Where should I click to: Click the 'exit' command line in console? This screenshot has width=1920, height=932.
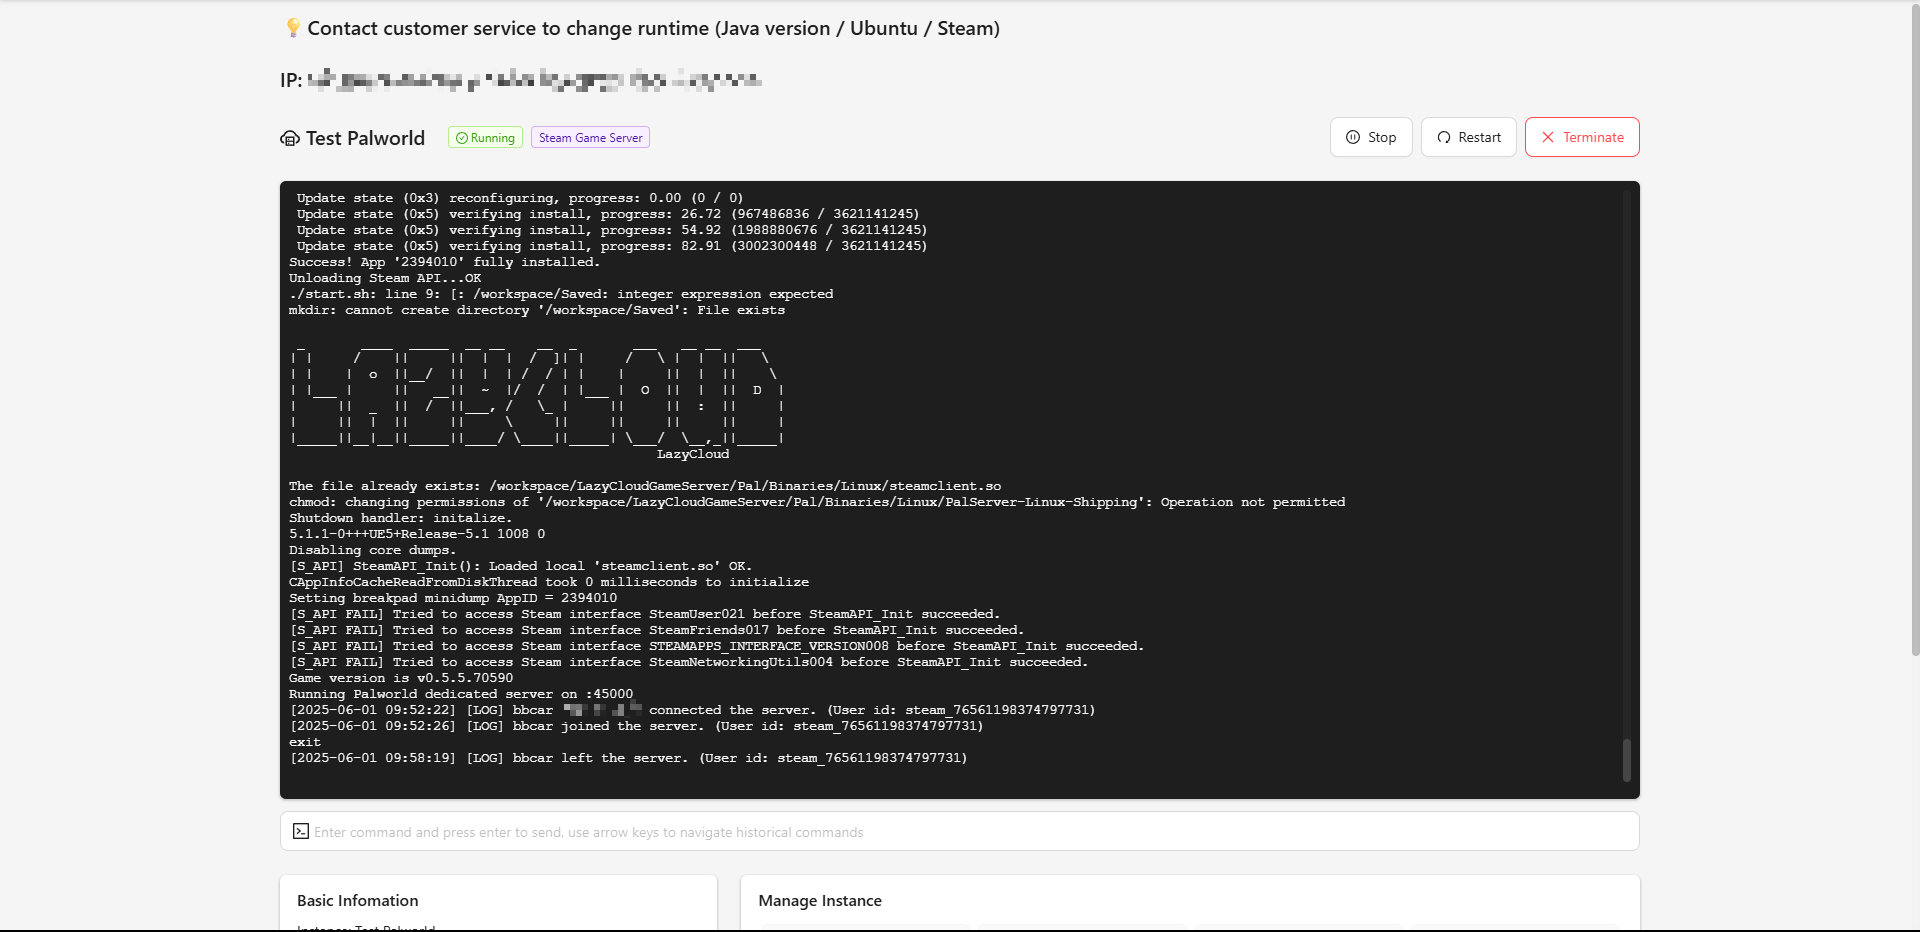click(x=305, y=742)
